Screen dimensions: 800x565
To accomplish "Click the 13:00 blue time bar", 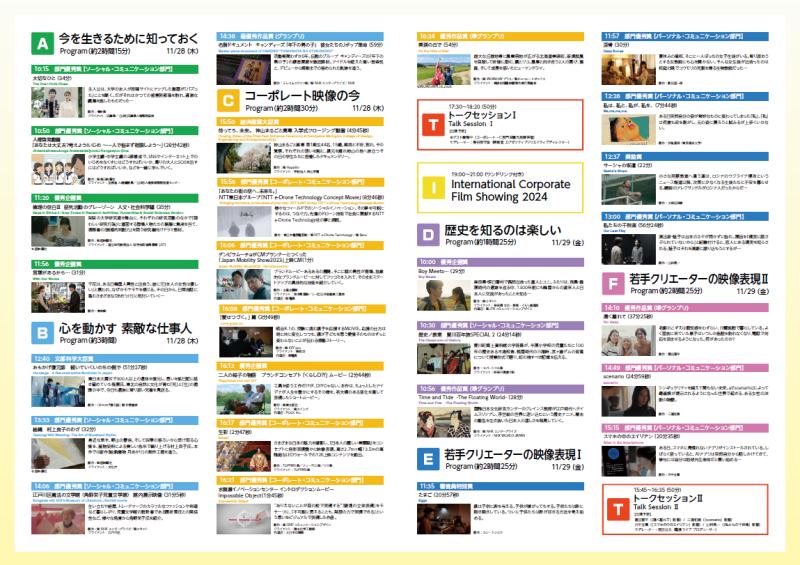I will click(685, 216).
